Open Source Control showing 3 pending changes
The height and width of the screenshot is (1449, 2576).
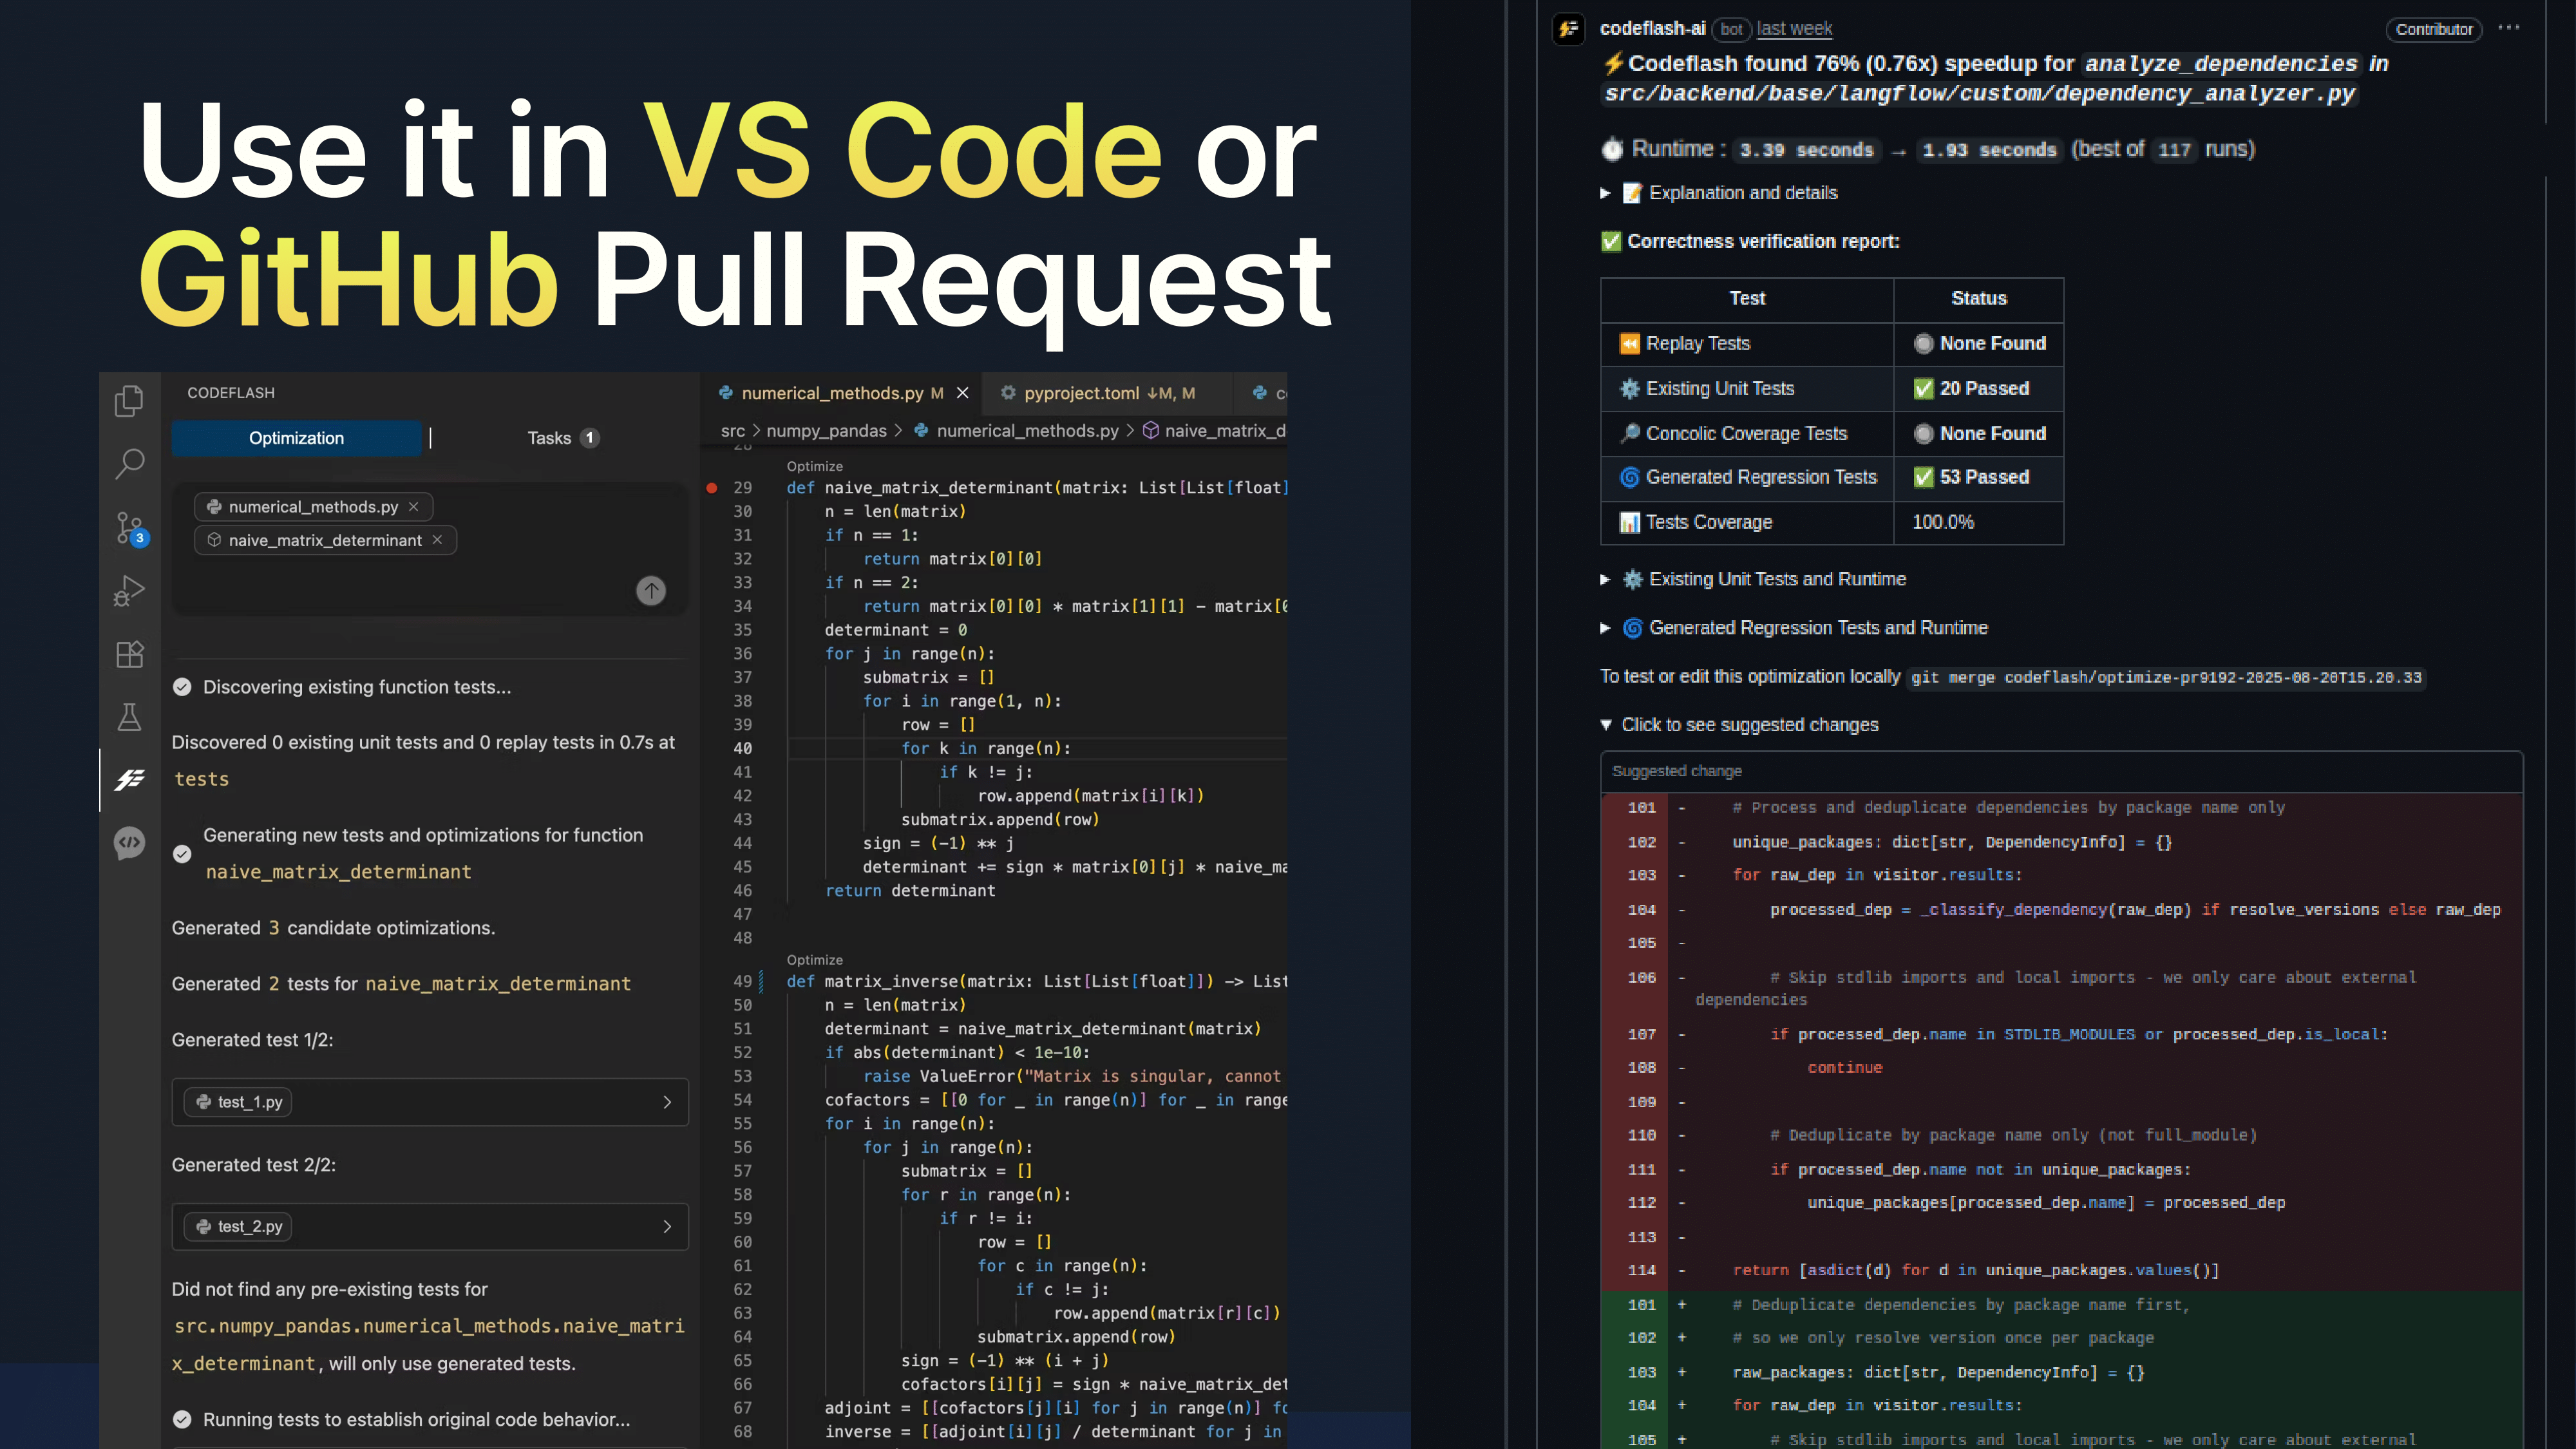point(129,527)
